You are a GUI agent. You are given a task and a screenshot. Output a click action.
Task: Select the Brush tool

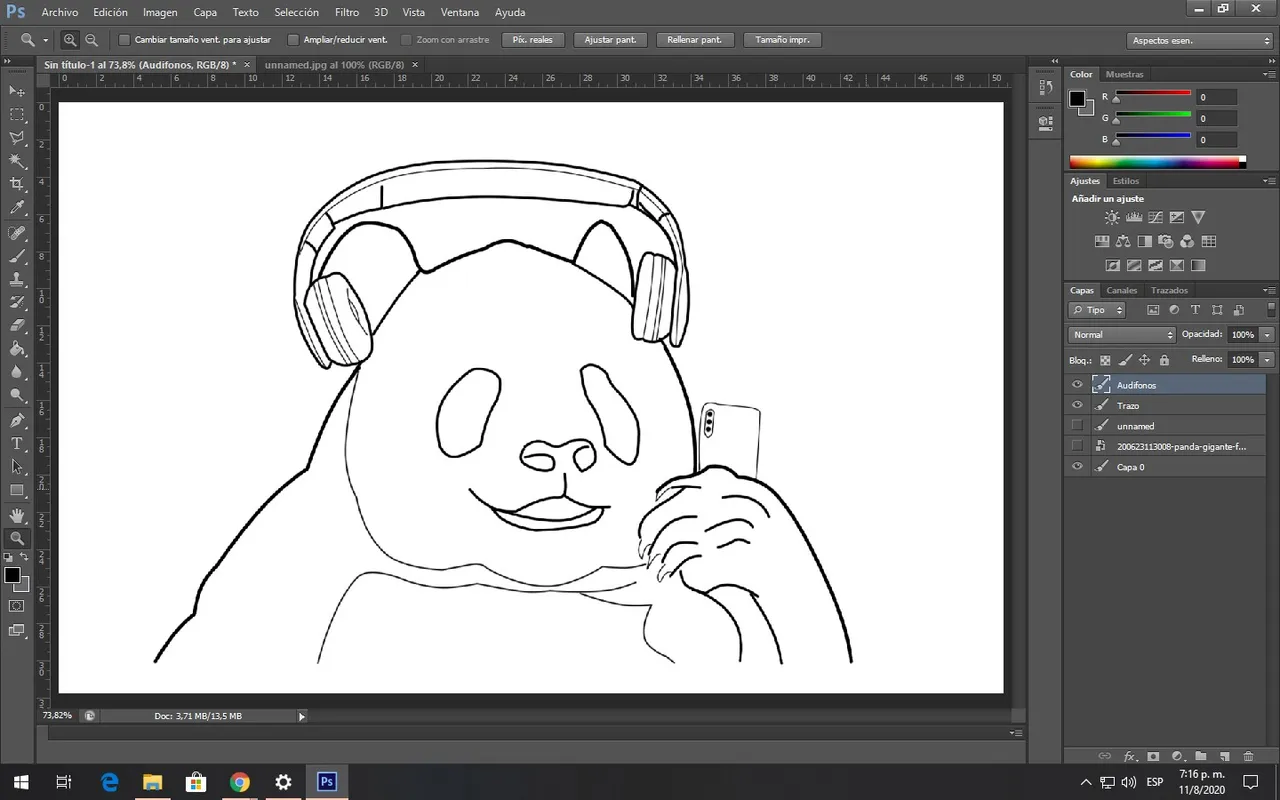(x=17, y=256)
